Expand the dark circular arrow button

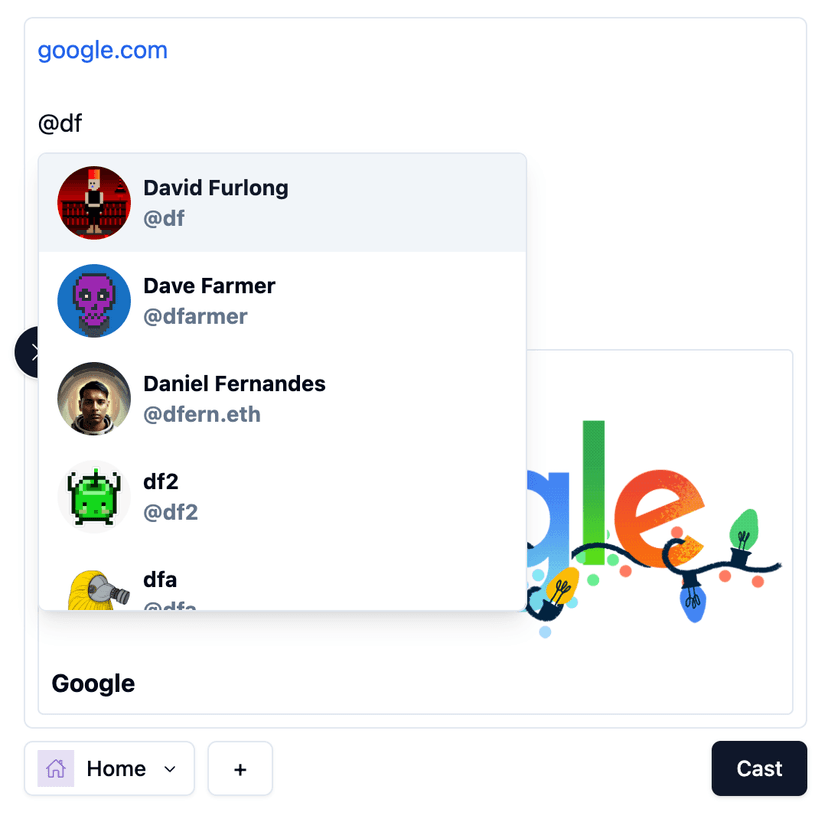click(x=27, y=352)
